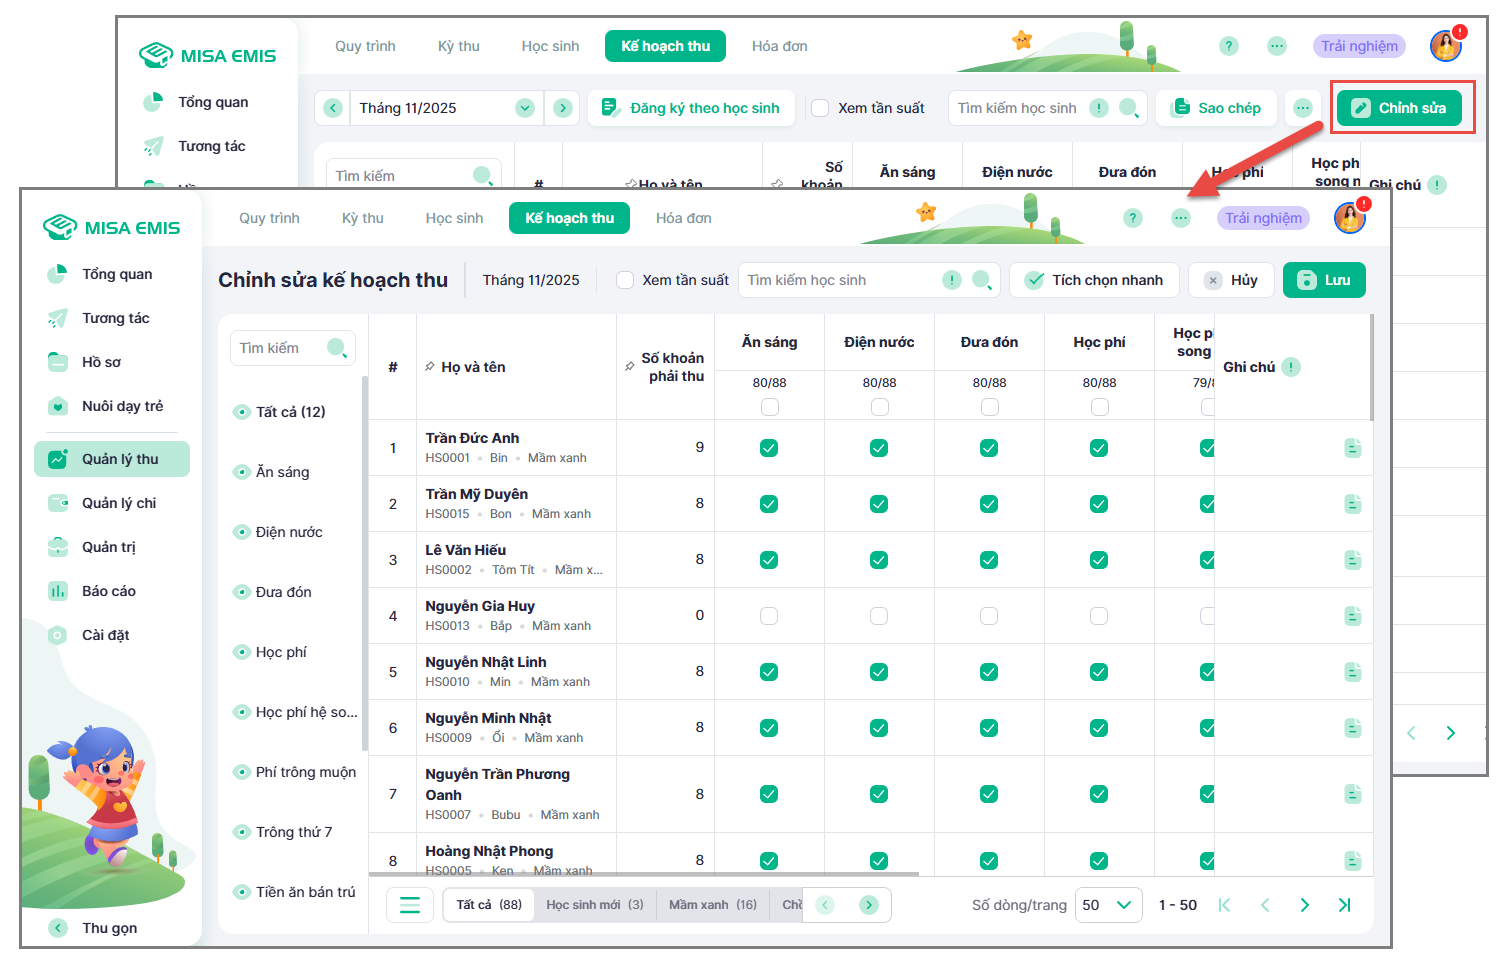This screenshot has width=1500, height=965.
Task: Click the user avatar with notification badge
Action: pos(1349,217)
